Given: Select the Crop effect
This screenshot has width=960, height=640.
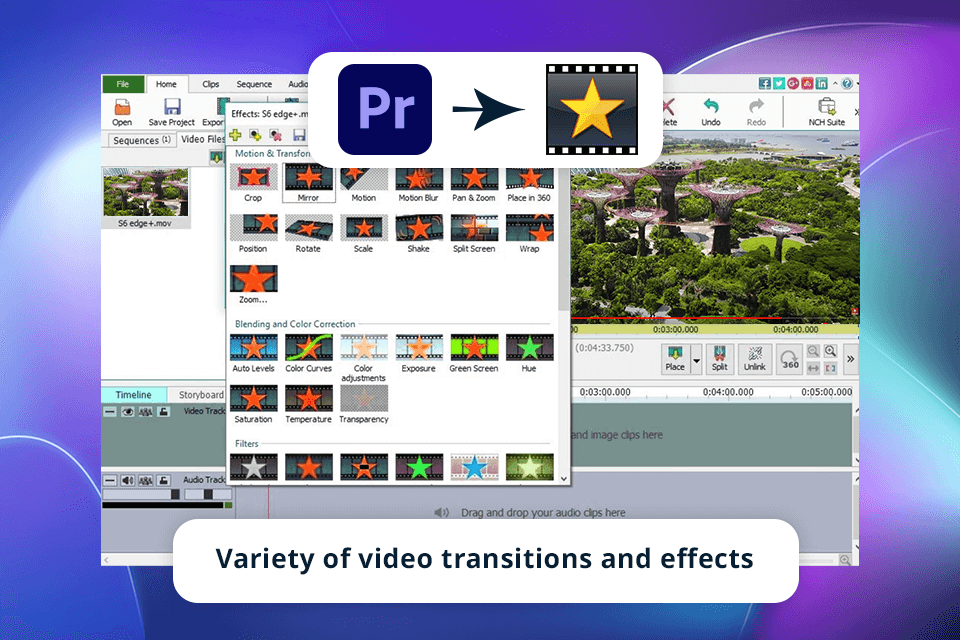Looking at the screenshot, I should (x=253, y=183).
